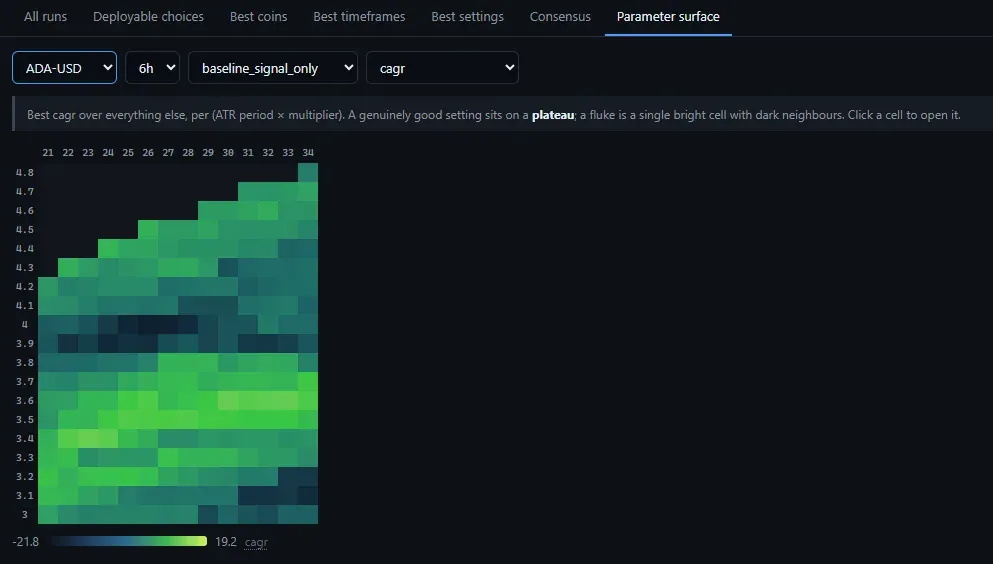Viewport: 993px width, 564px height.
Task: Open the ADA-USD coin dropdown
Action: click(x=65, y=68)
